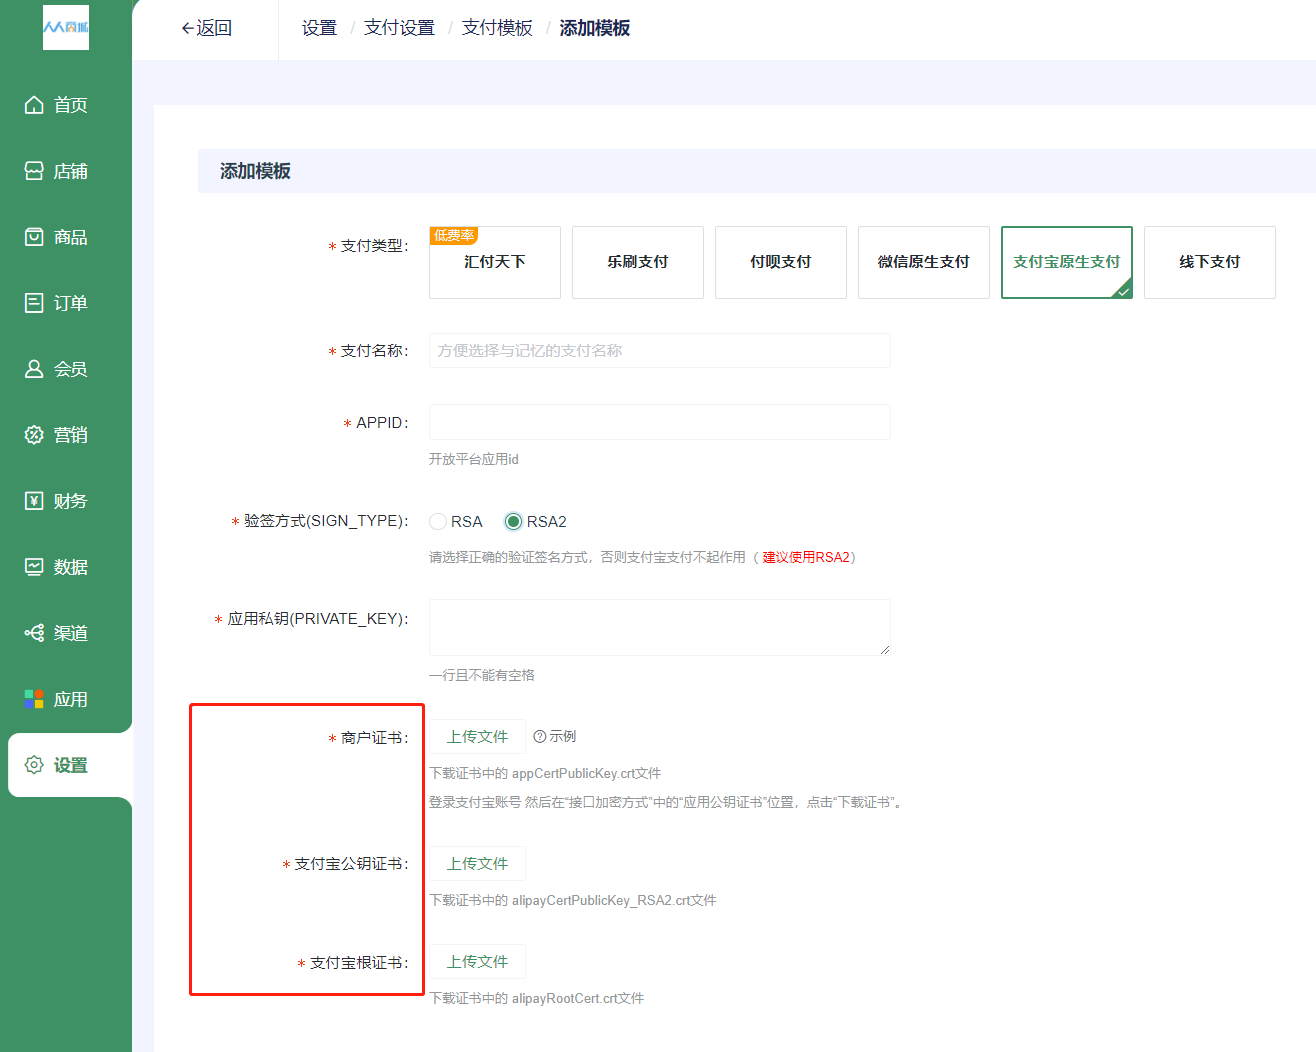Open the 首页 home icon in sidebar
1316x1052 pixels.
point(34,105)
